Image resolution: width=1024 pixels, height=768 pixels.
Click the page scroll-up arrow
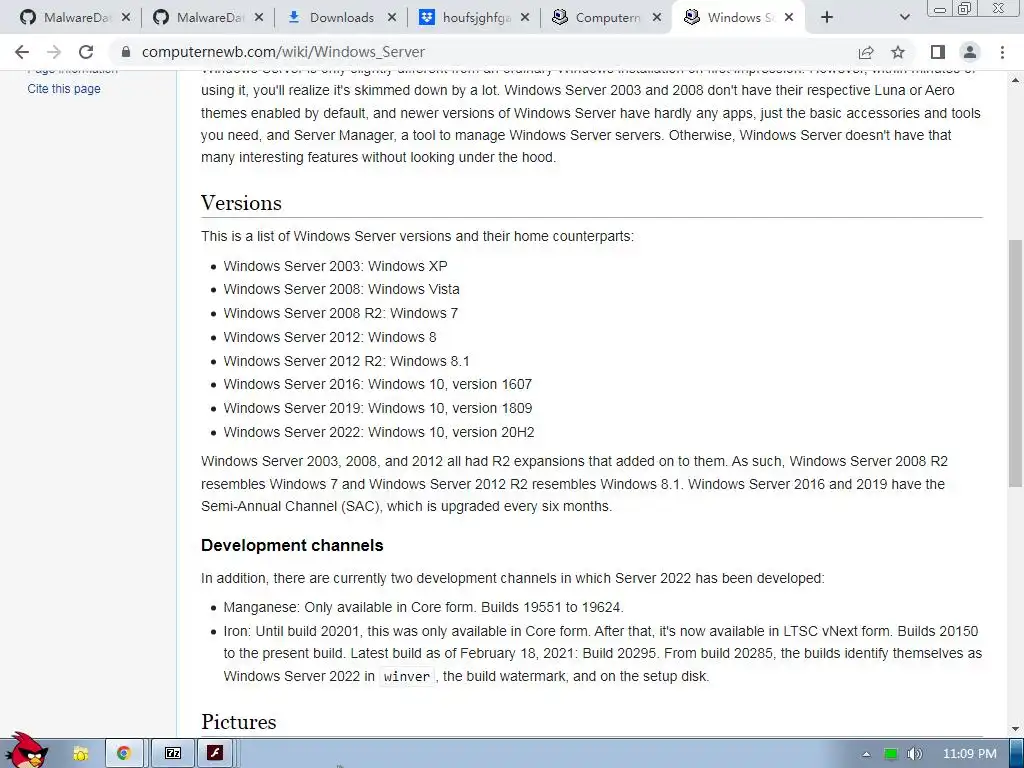[x=1016, y=80]
